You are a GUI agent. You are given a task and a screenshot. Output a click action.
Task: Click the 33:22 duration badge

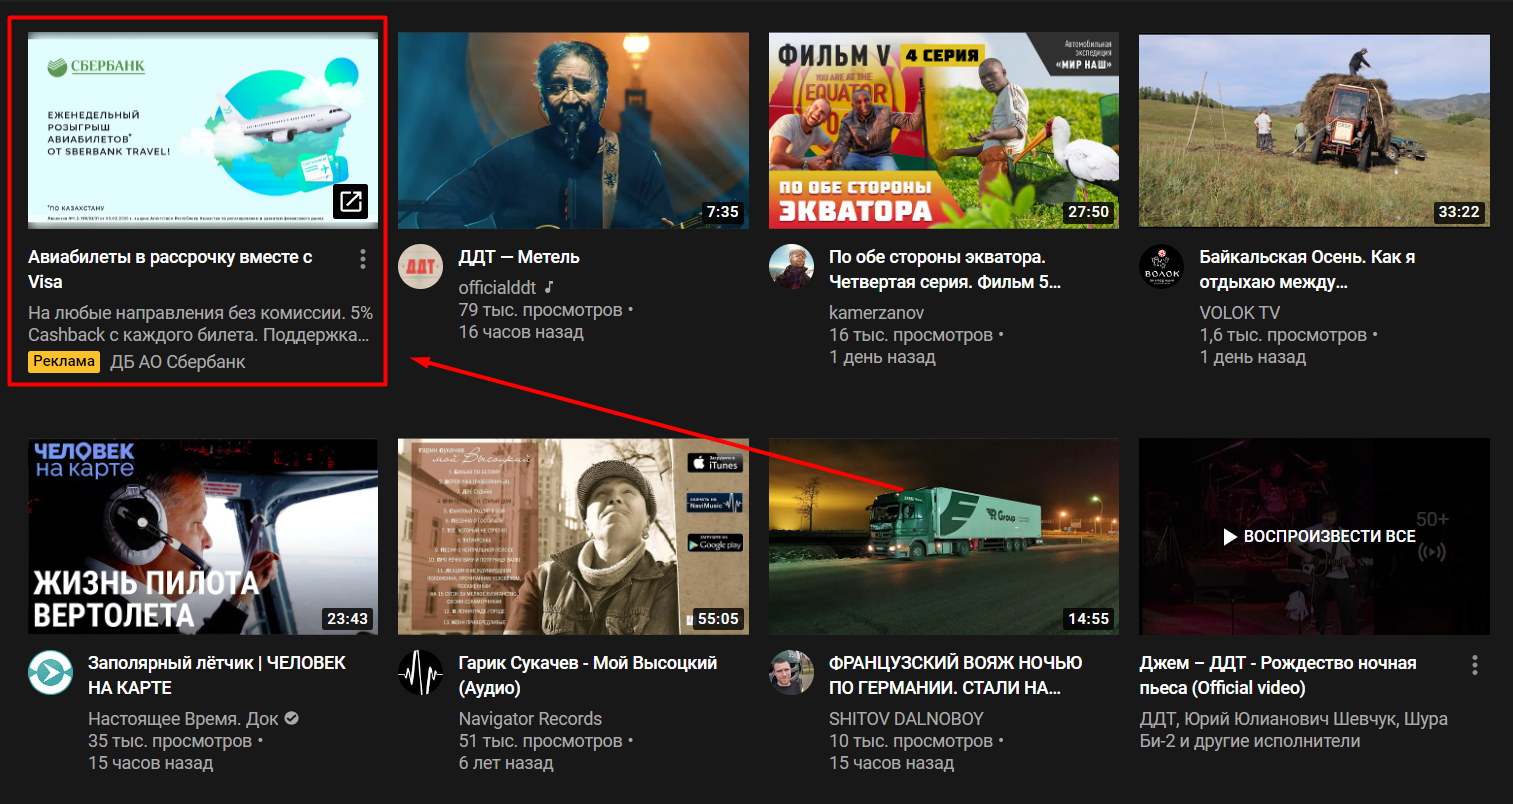pos(1458,212)
